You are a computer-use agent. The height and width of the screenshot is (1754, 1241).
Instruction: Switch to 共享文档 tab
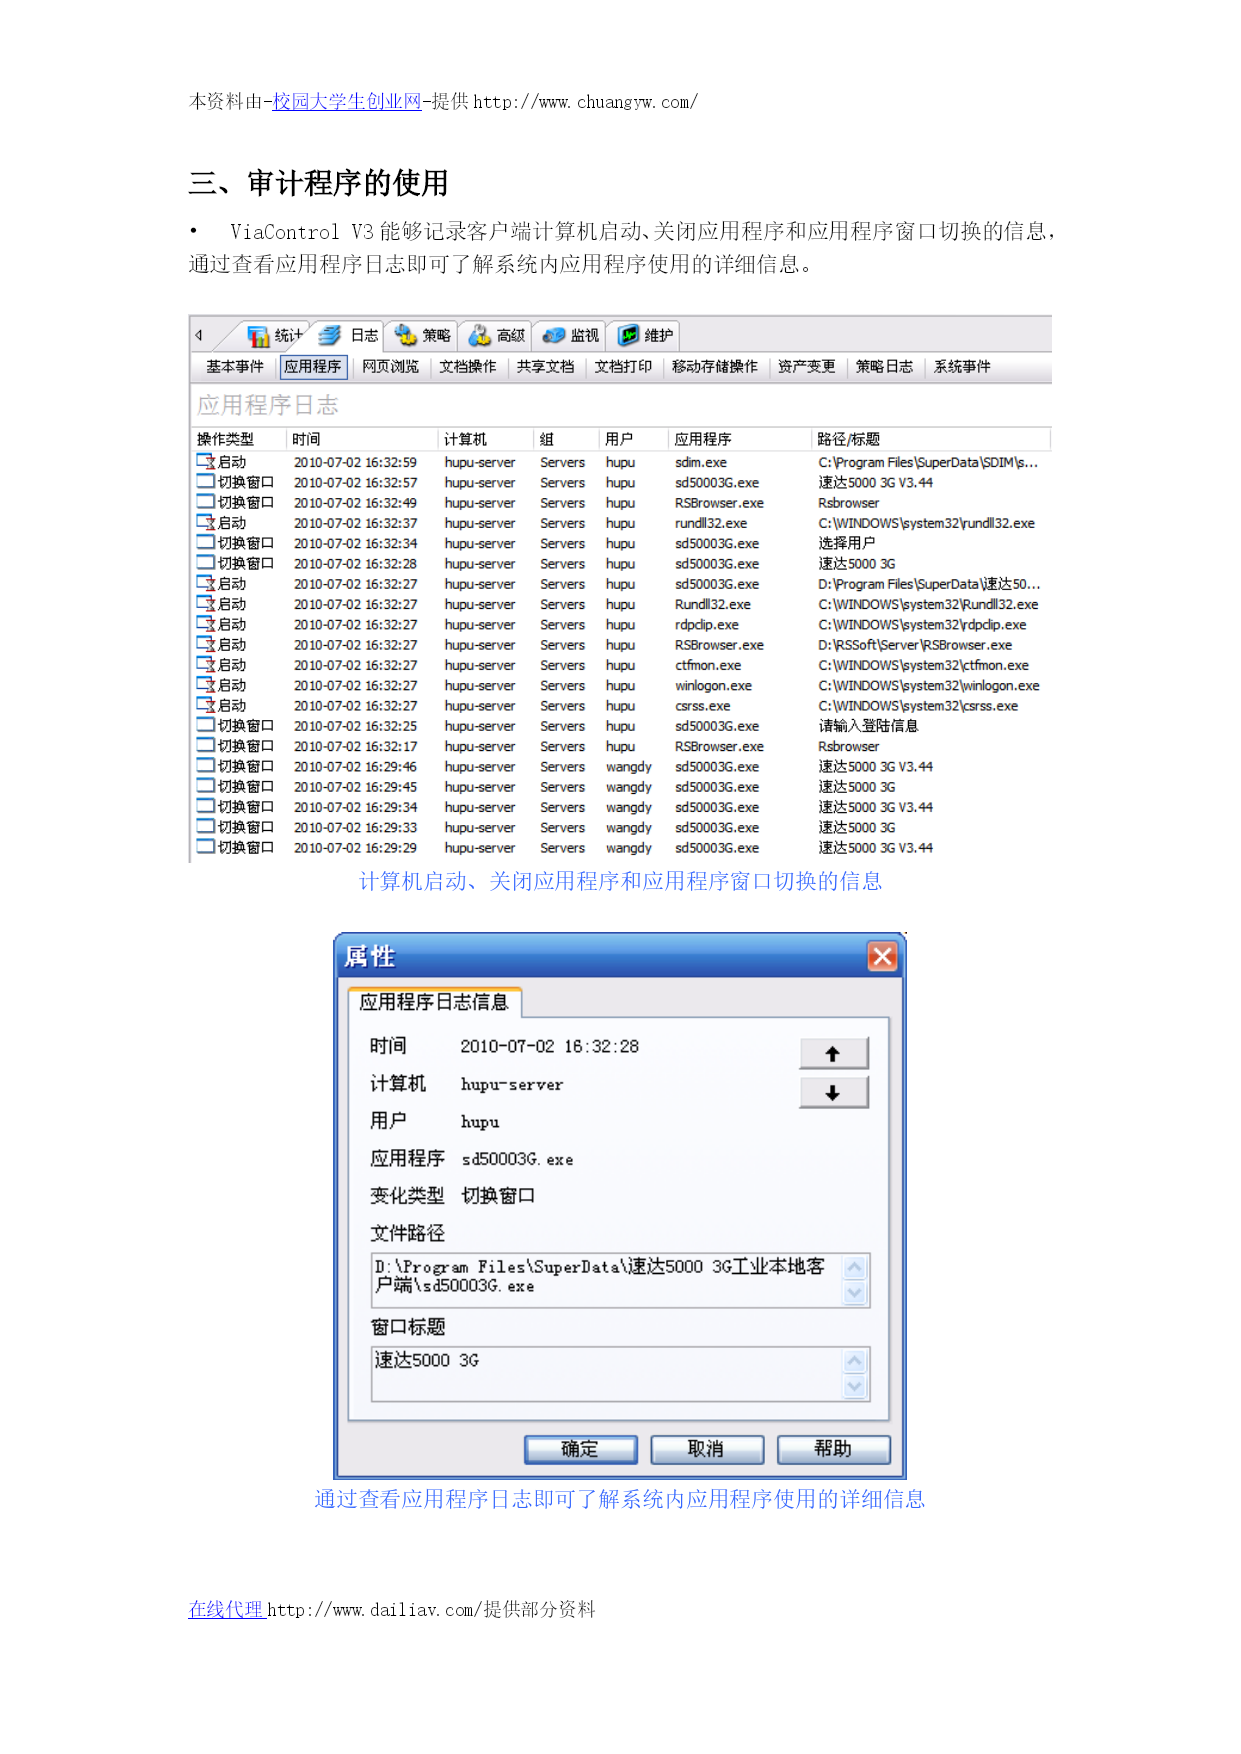(x=545, y=367)
